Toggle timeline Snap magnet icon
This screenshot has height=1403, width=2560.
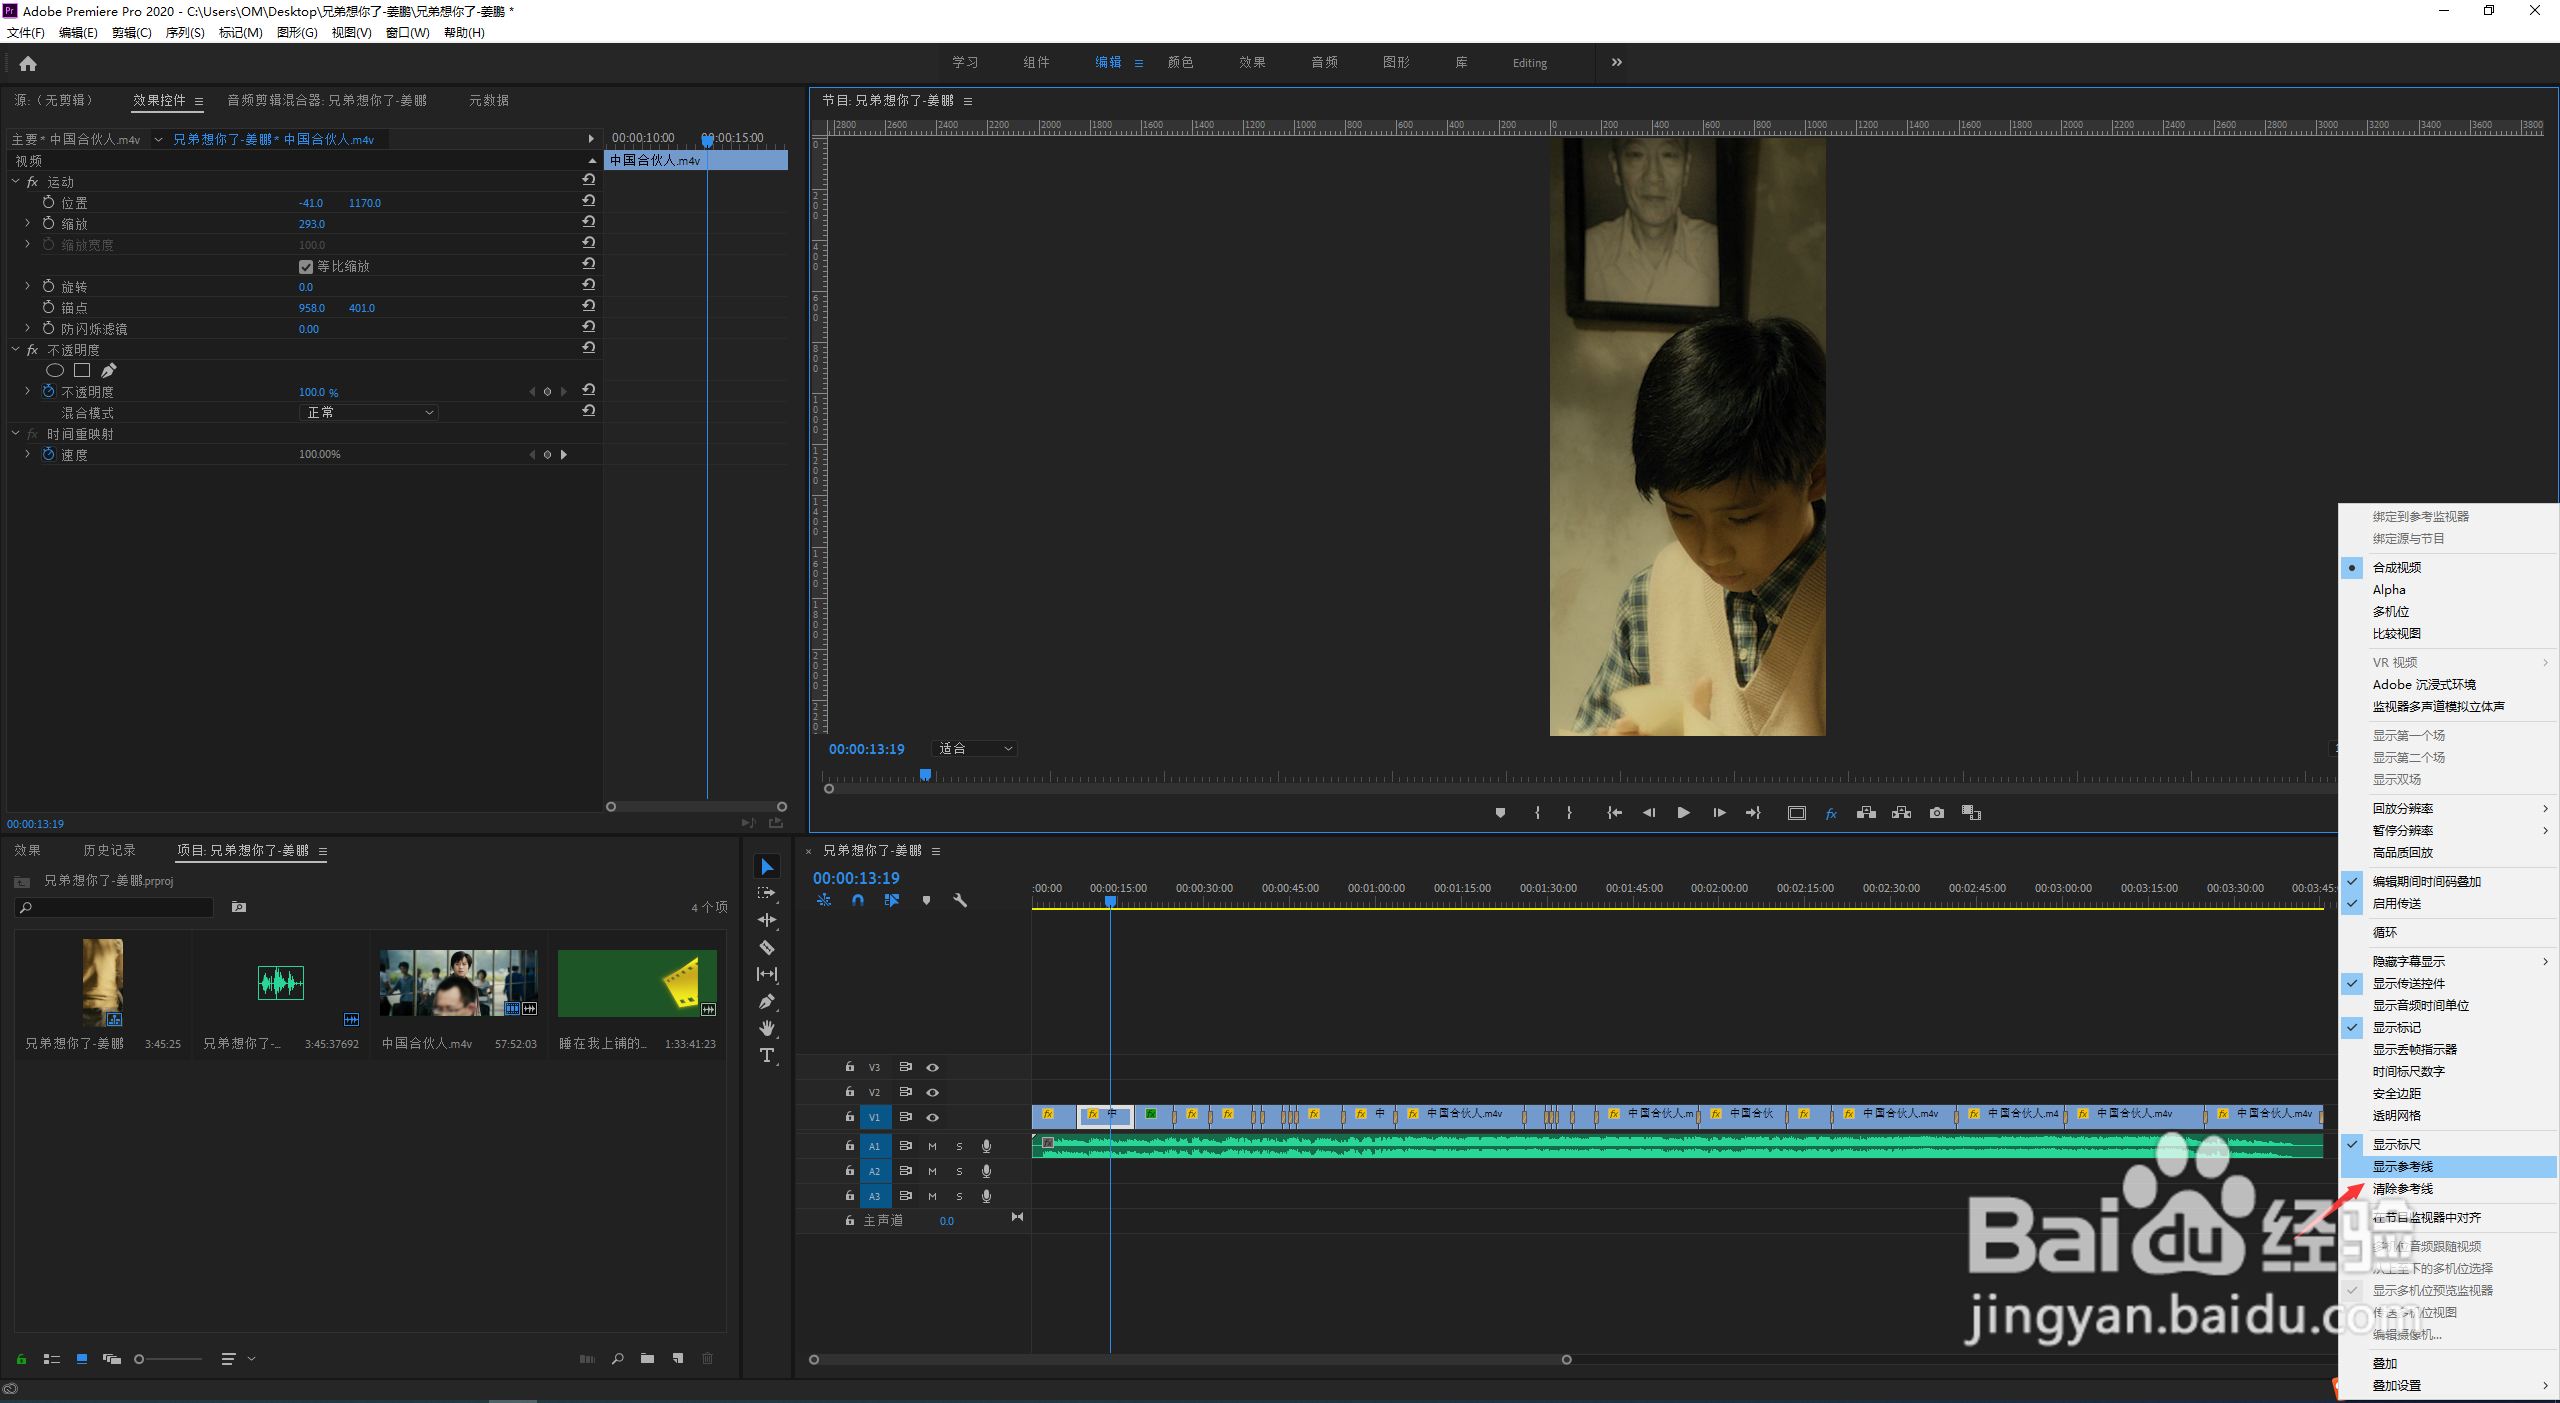pyautogui.click(x=858, y=900)
